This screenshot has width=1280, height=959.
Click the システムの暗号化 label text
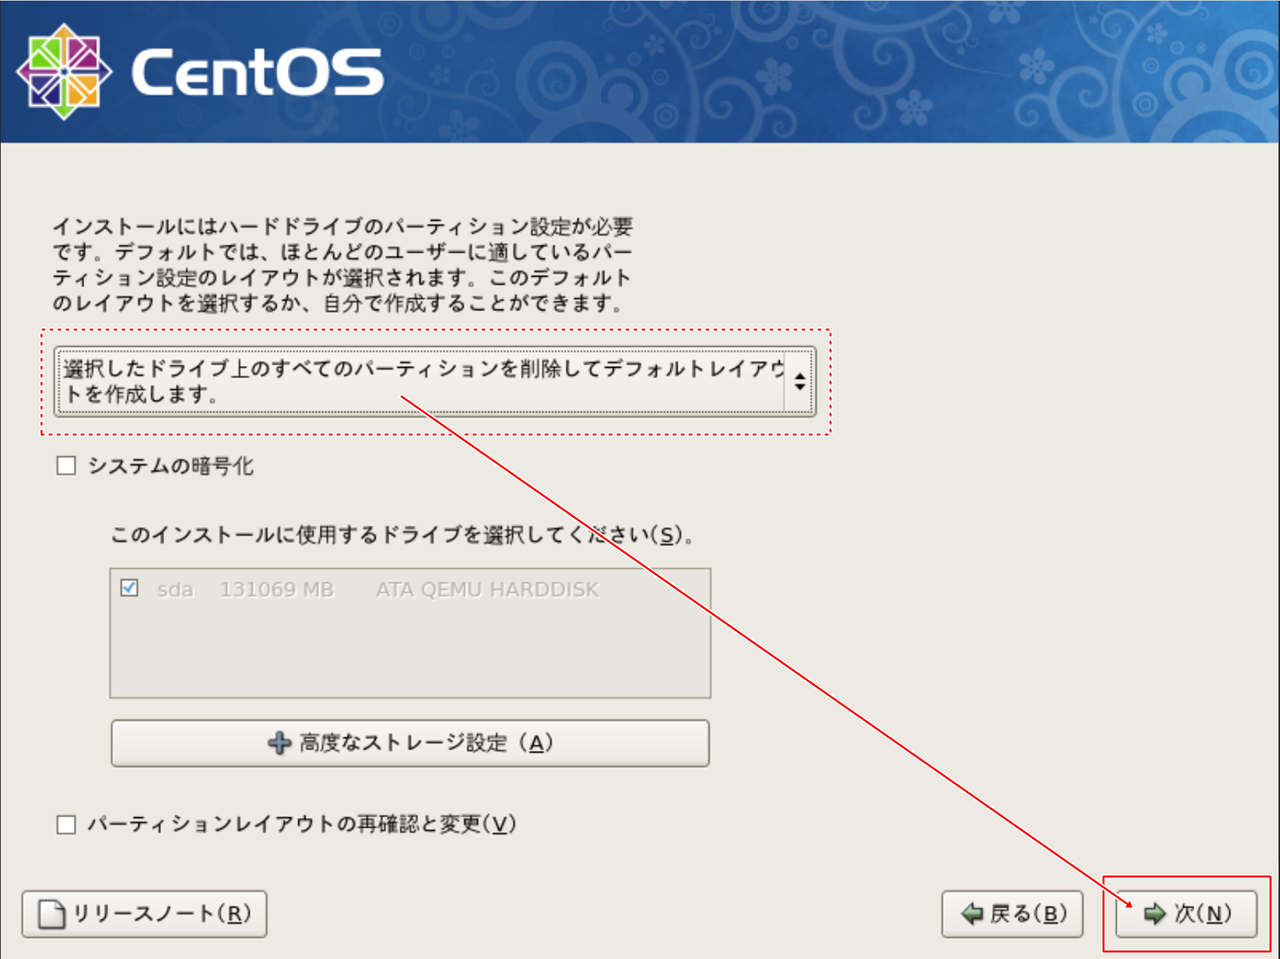click(171, 466)
